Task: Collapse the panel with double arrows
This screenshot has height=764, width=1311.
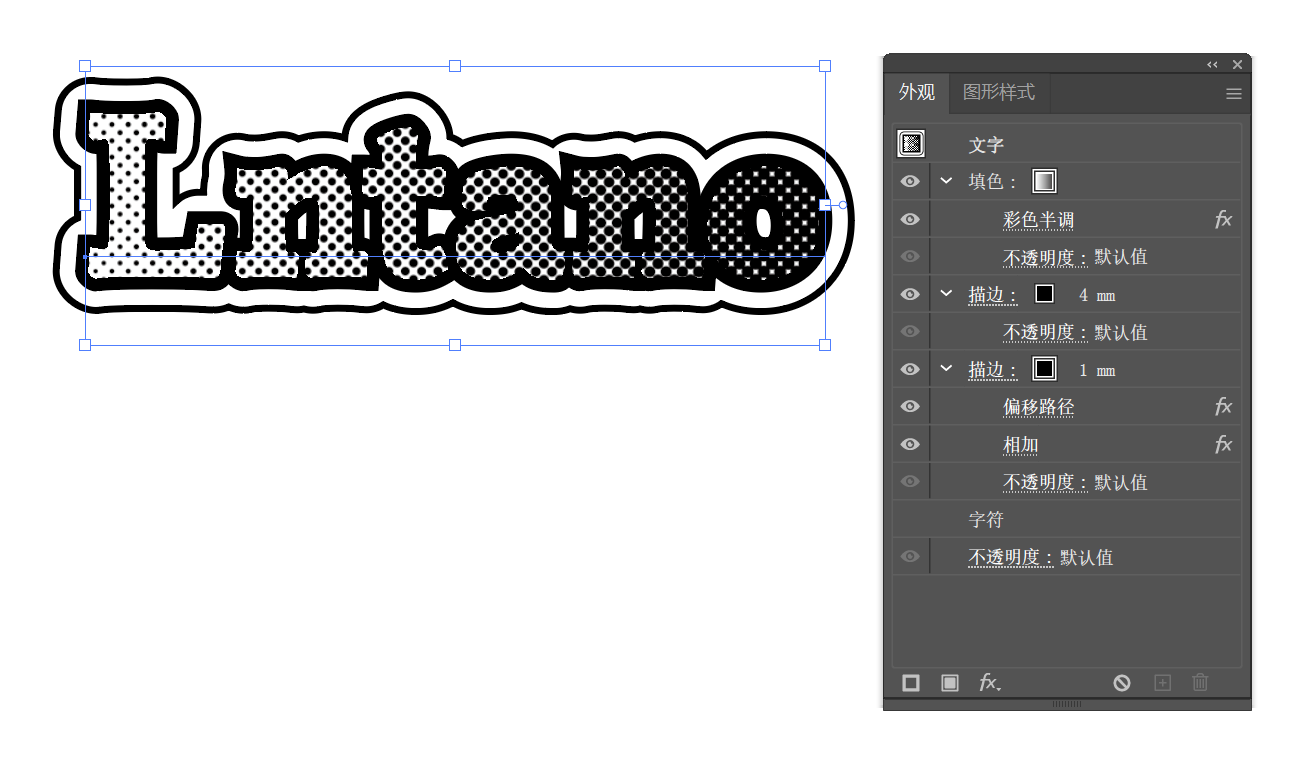Action: click(1212, 64)
